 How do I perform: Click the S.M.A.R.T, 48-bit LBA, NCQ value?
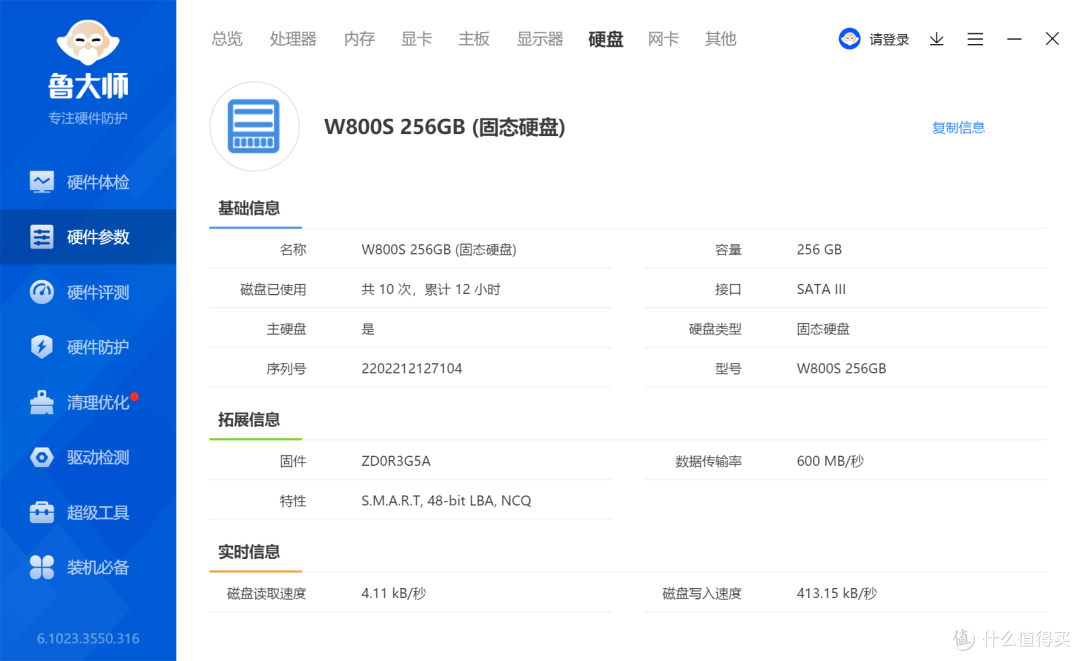point(446,501)
